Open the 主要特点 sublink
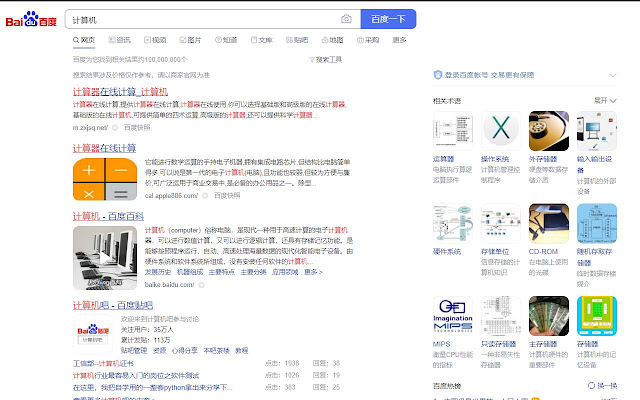This screenshot has width=640, height=400. [x=222, y=272]
